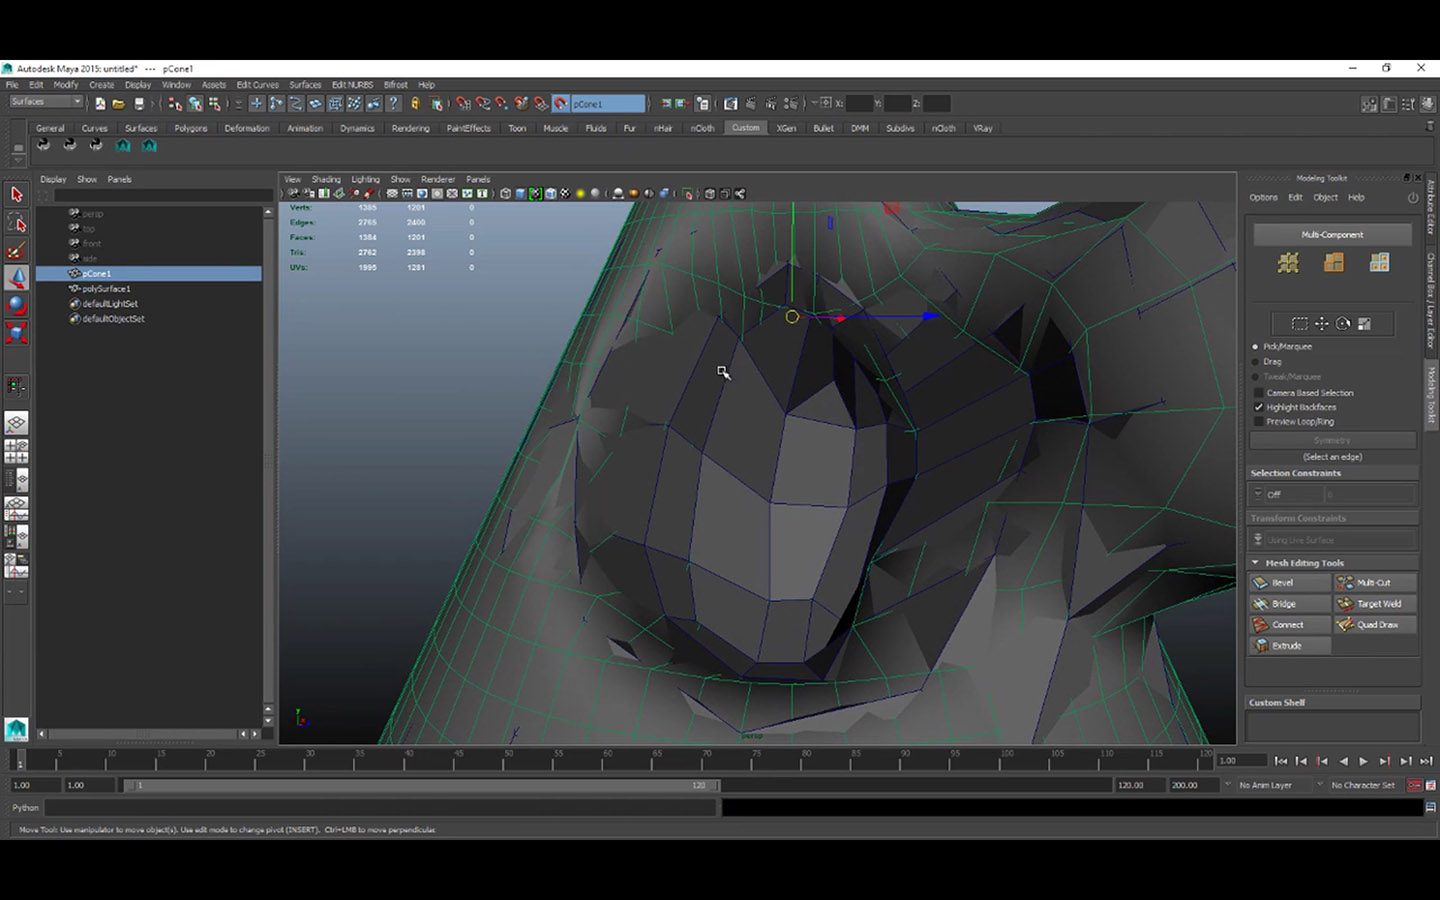Select polySurface1 in outliner
This screenshot has width=1440, height=900.
pos(106,288)
